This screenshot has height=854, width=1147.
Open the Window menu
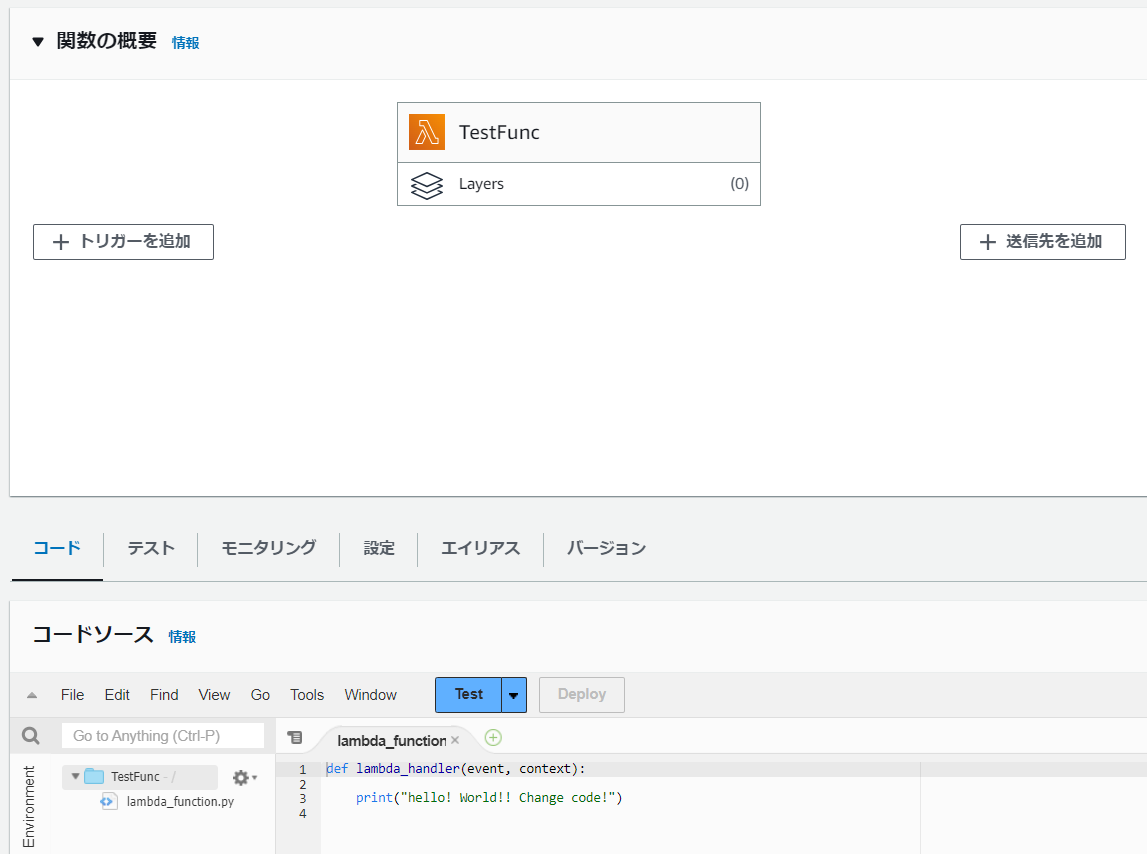(370, 694)
